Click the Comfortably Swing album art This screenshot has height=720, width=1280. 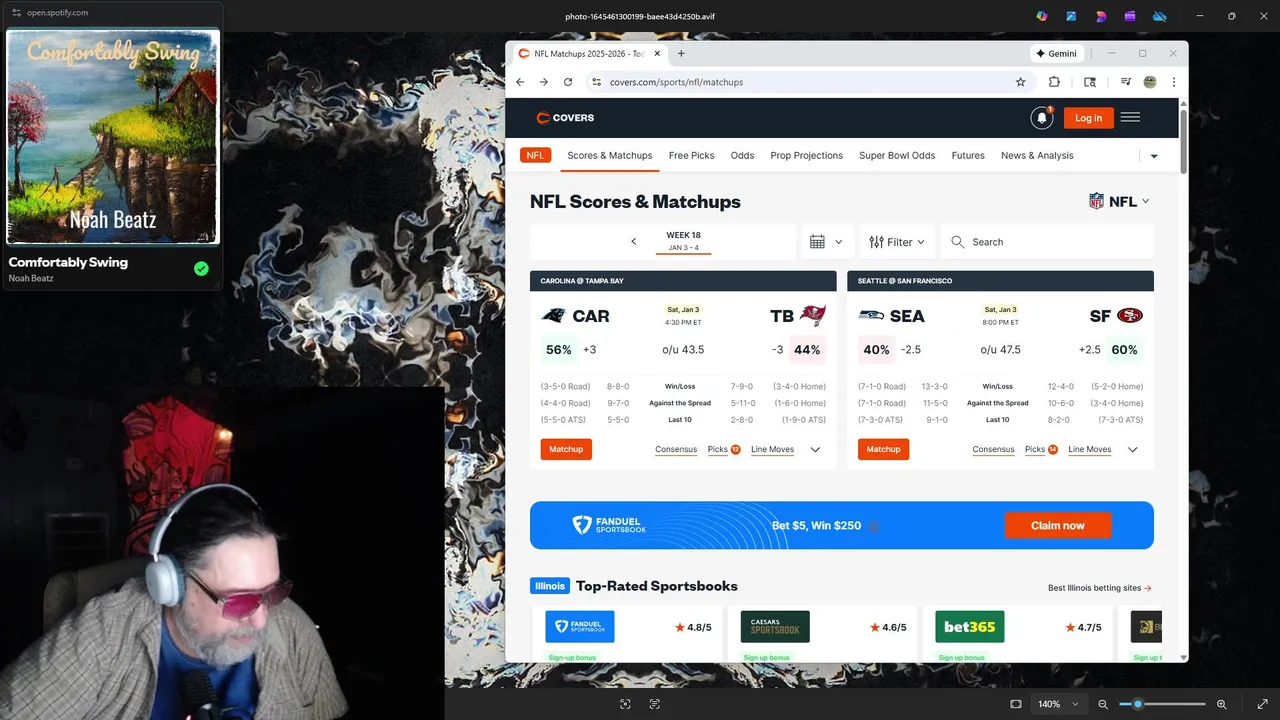coord(113,136)
